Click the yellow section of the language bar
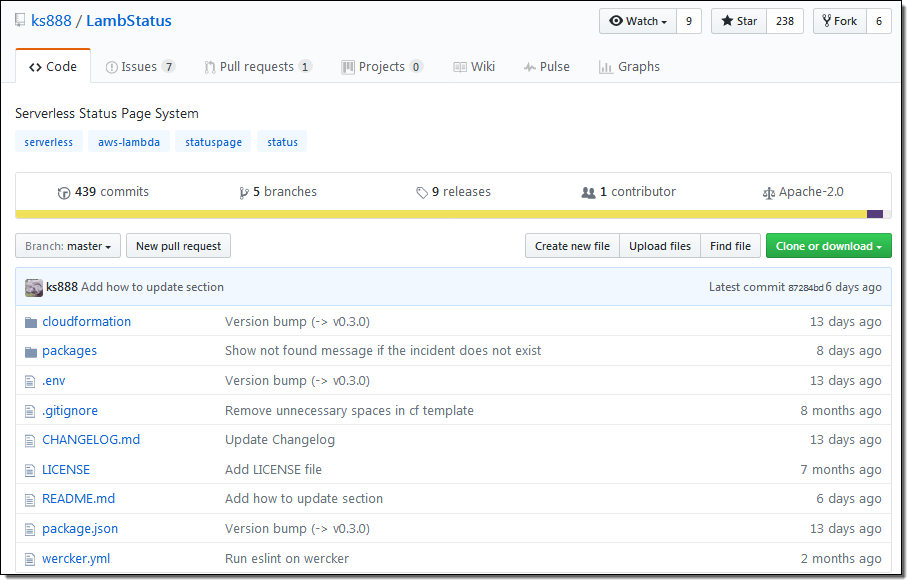The width and height of the screenshot is (912, 585). point(441,215)
